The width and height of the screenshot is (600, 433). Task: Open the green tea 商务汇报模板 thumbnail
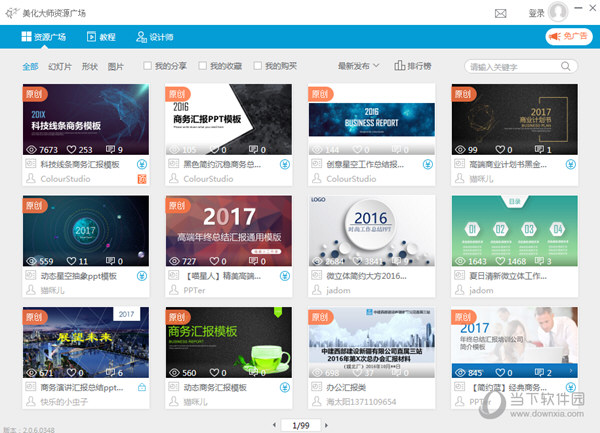[228, 342]
